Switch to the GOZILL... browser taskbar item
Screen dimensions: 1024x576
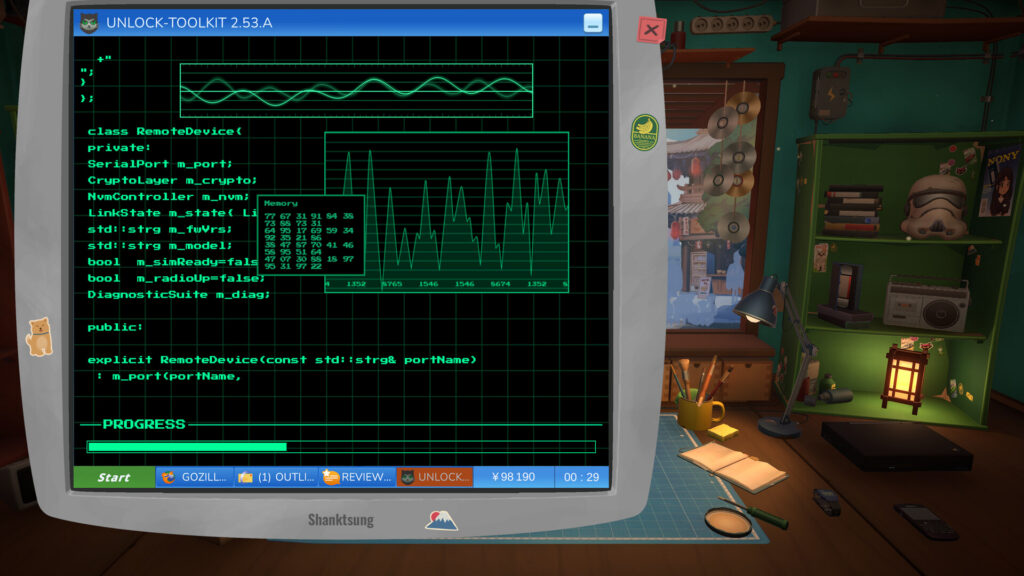(195, 477)
